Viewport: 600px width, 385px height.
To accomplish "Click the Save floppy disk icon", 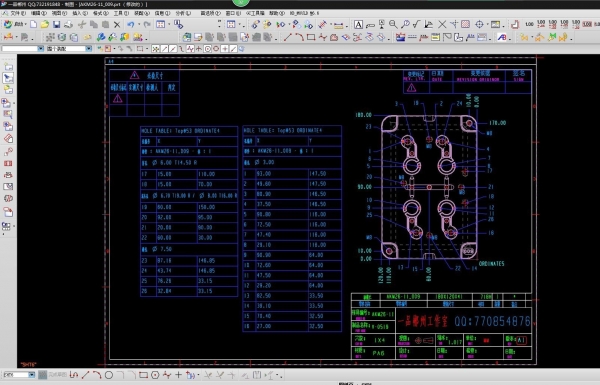I will pyautogui.click(x=57, y=24).
